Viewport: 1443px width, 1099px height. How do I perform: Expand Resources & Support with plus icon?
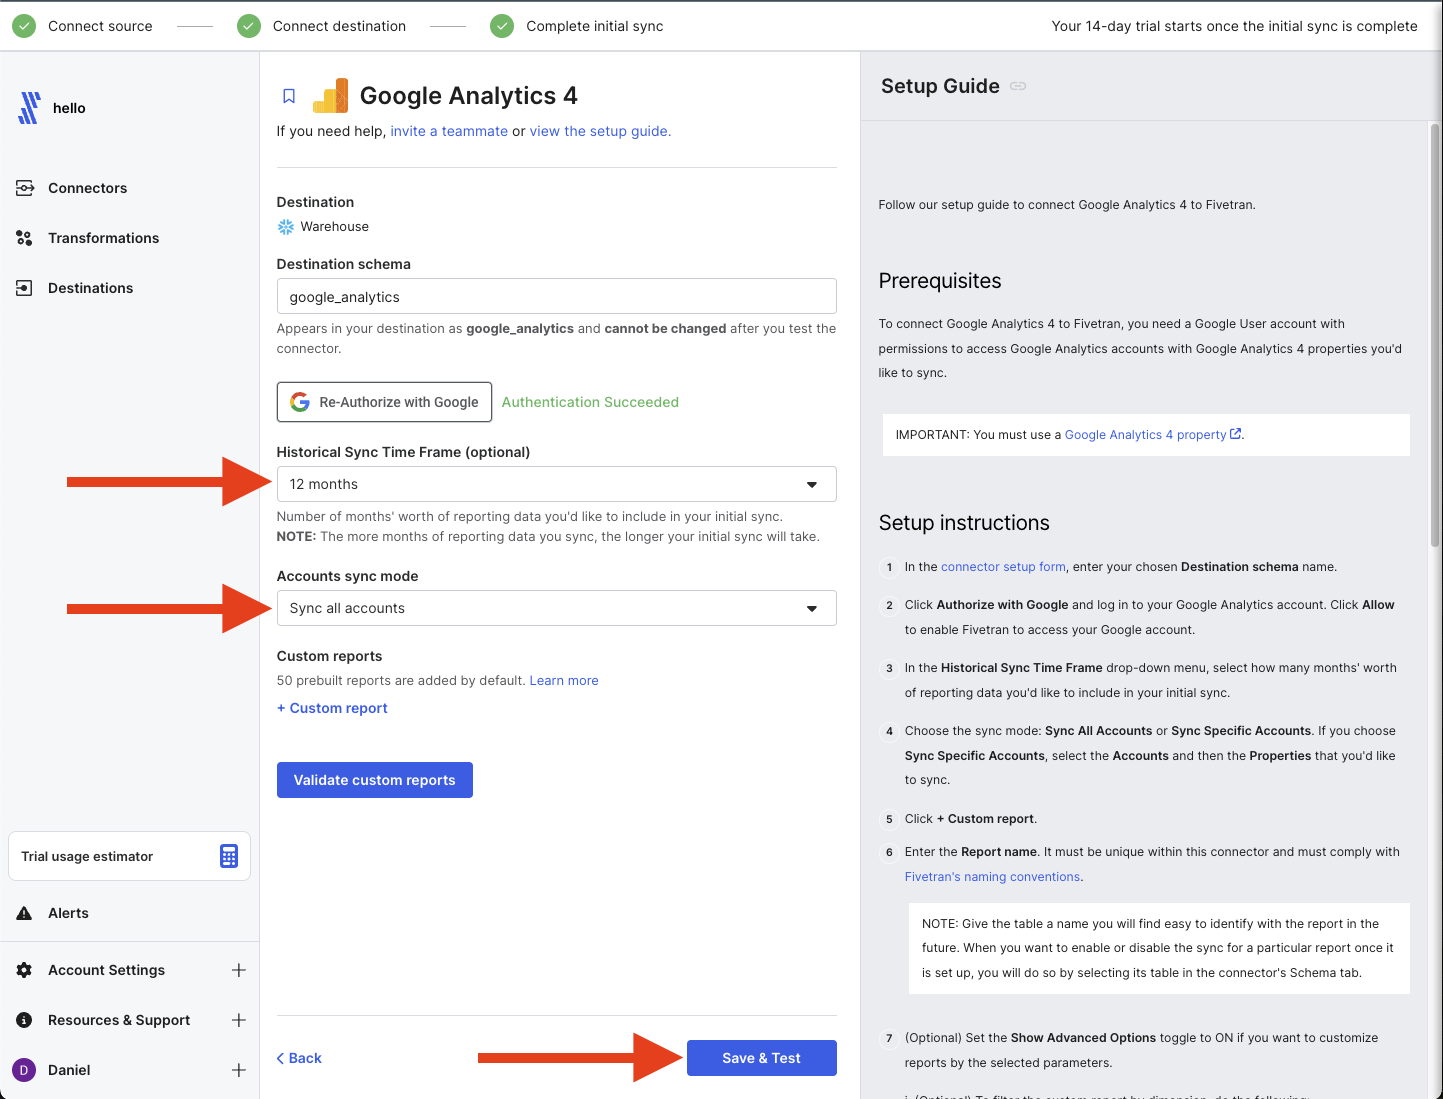(x=239, y=1020)
